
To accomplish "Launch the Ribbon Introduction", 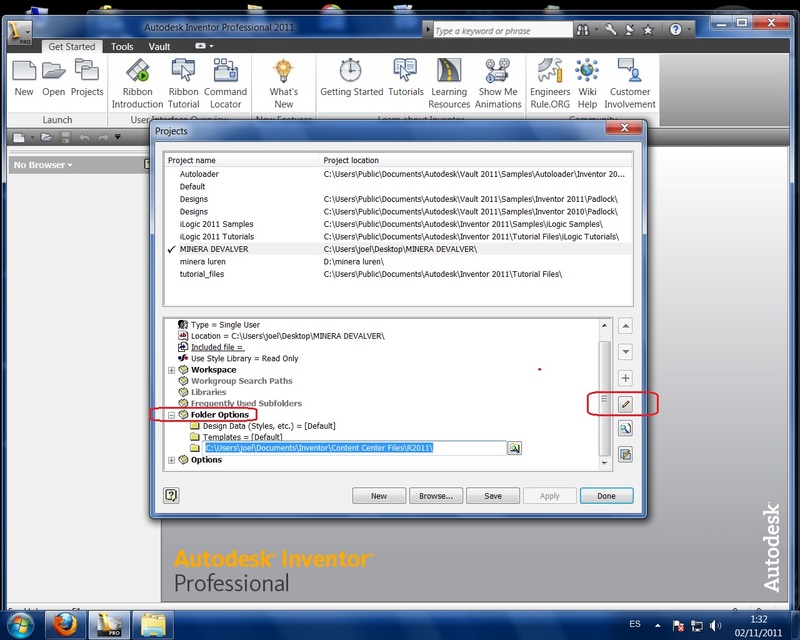I will (x=137, y=84).
